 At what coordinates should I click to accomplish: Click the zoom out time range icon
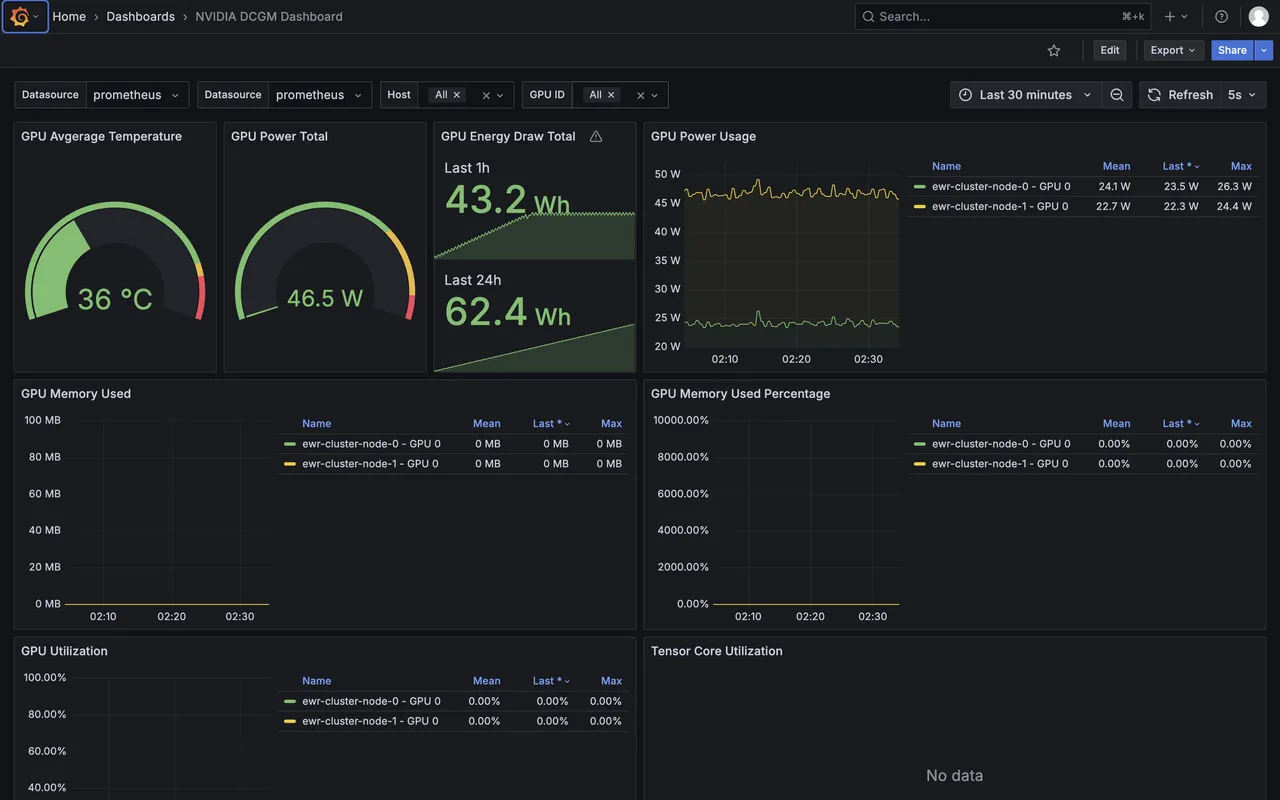(x=1117, y=95)
